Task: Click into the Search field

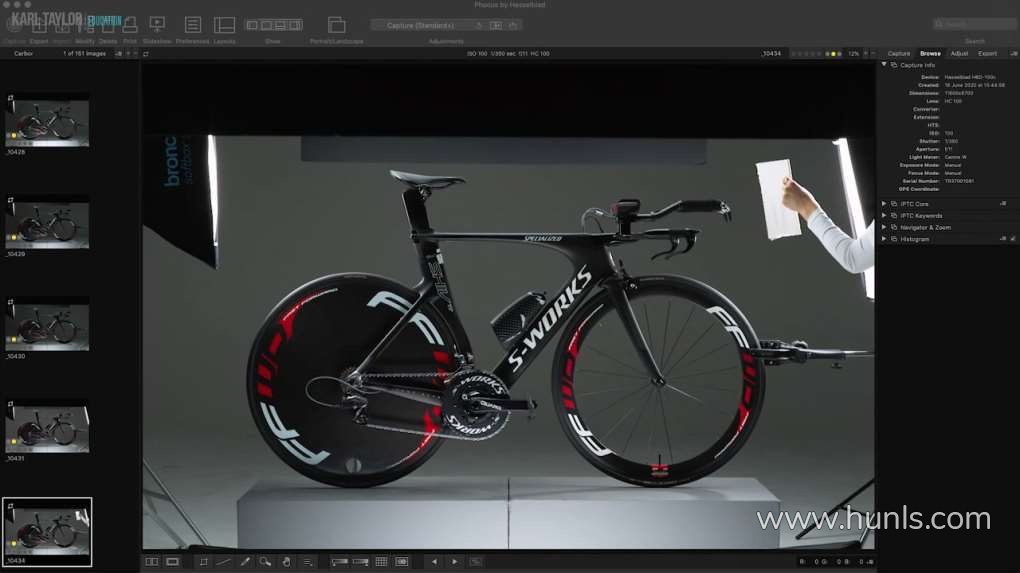Action: 974,25
